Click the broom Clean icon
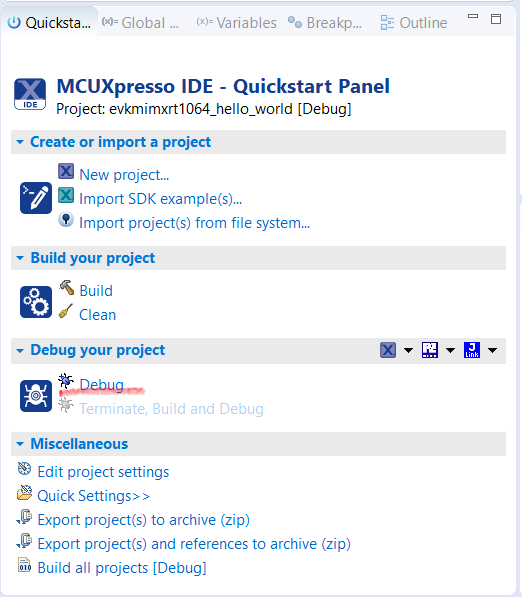This screenshot has width=522, height=597. point(66,311)
